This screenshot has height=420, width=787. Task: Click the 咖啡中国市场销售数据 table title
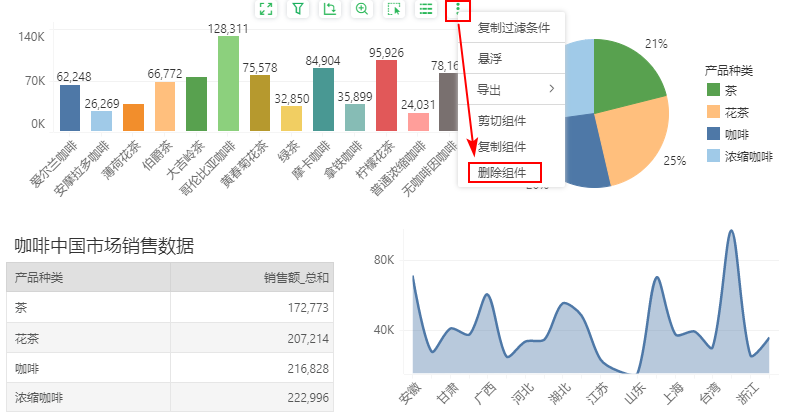(104, 246)
